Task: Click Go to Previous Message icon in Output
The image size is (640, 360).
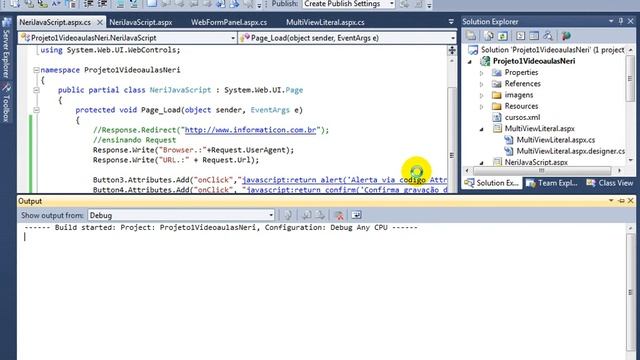Action: (307, 215)
